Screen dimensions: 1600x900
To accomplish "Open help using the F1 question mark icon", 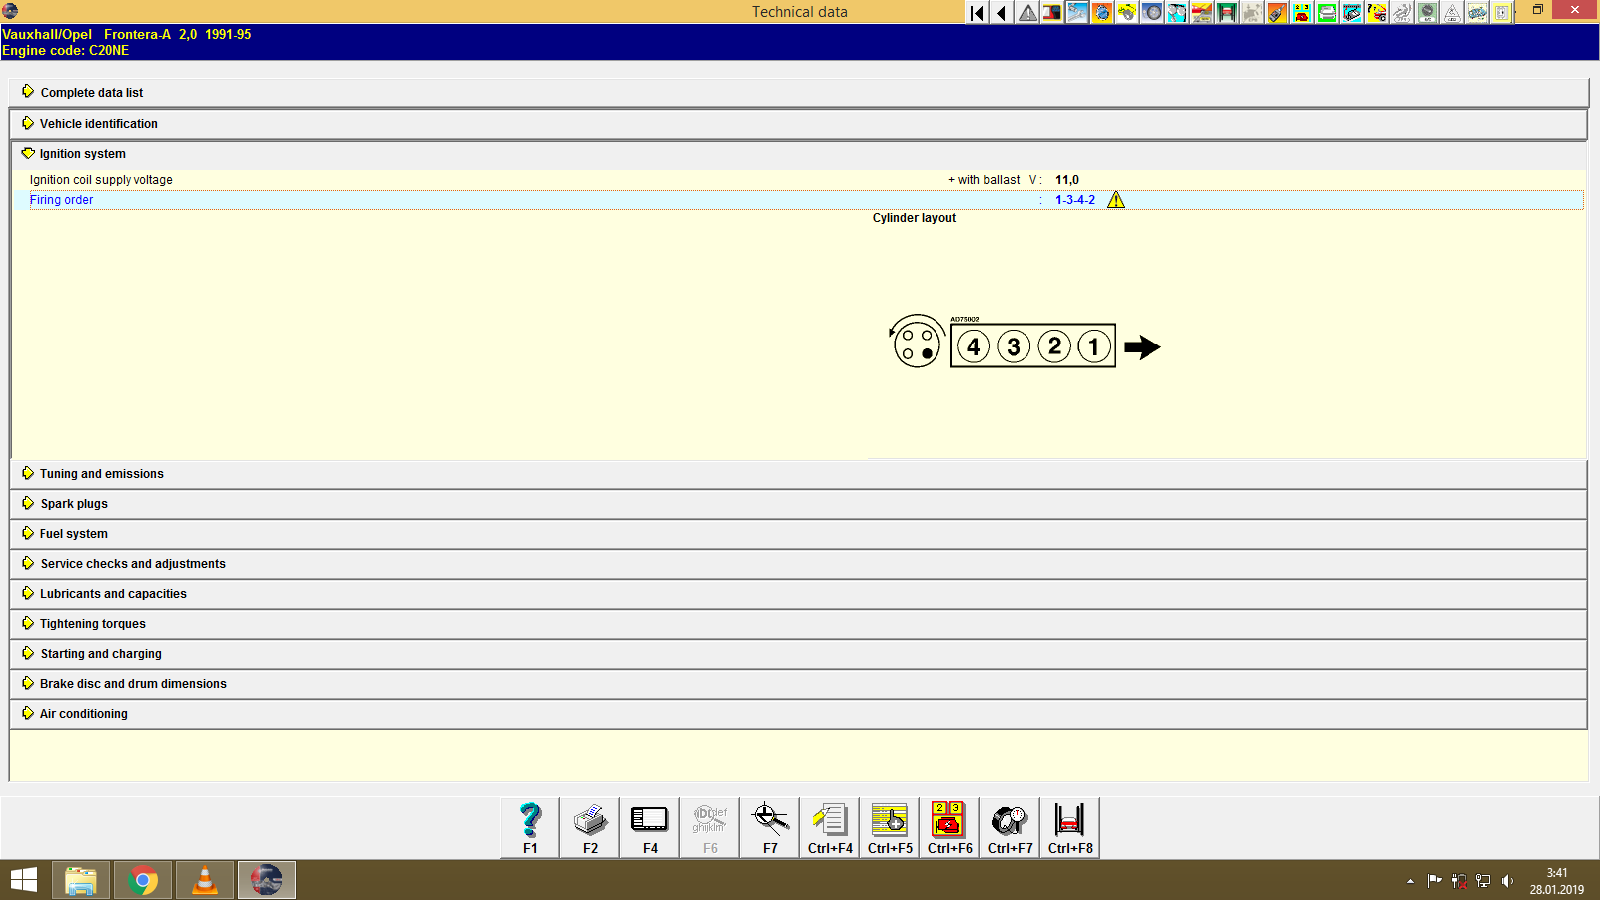I will (529, 826).
